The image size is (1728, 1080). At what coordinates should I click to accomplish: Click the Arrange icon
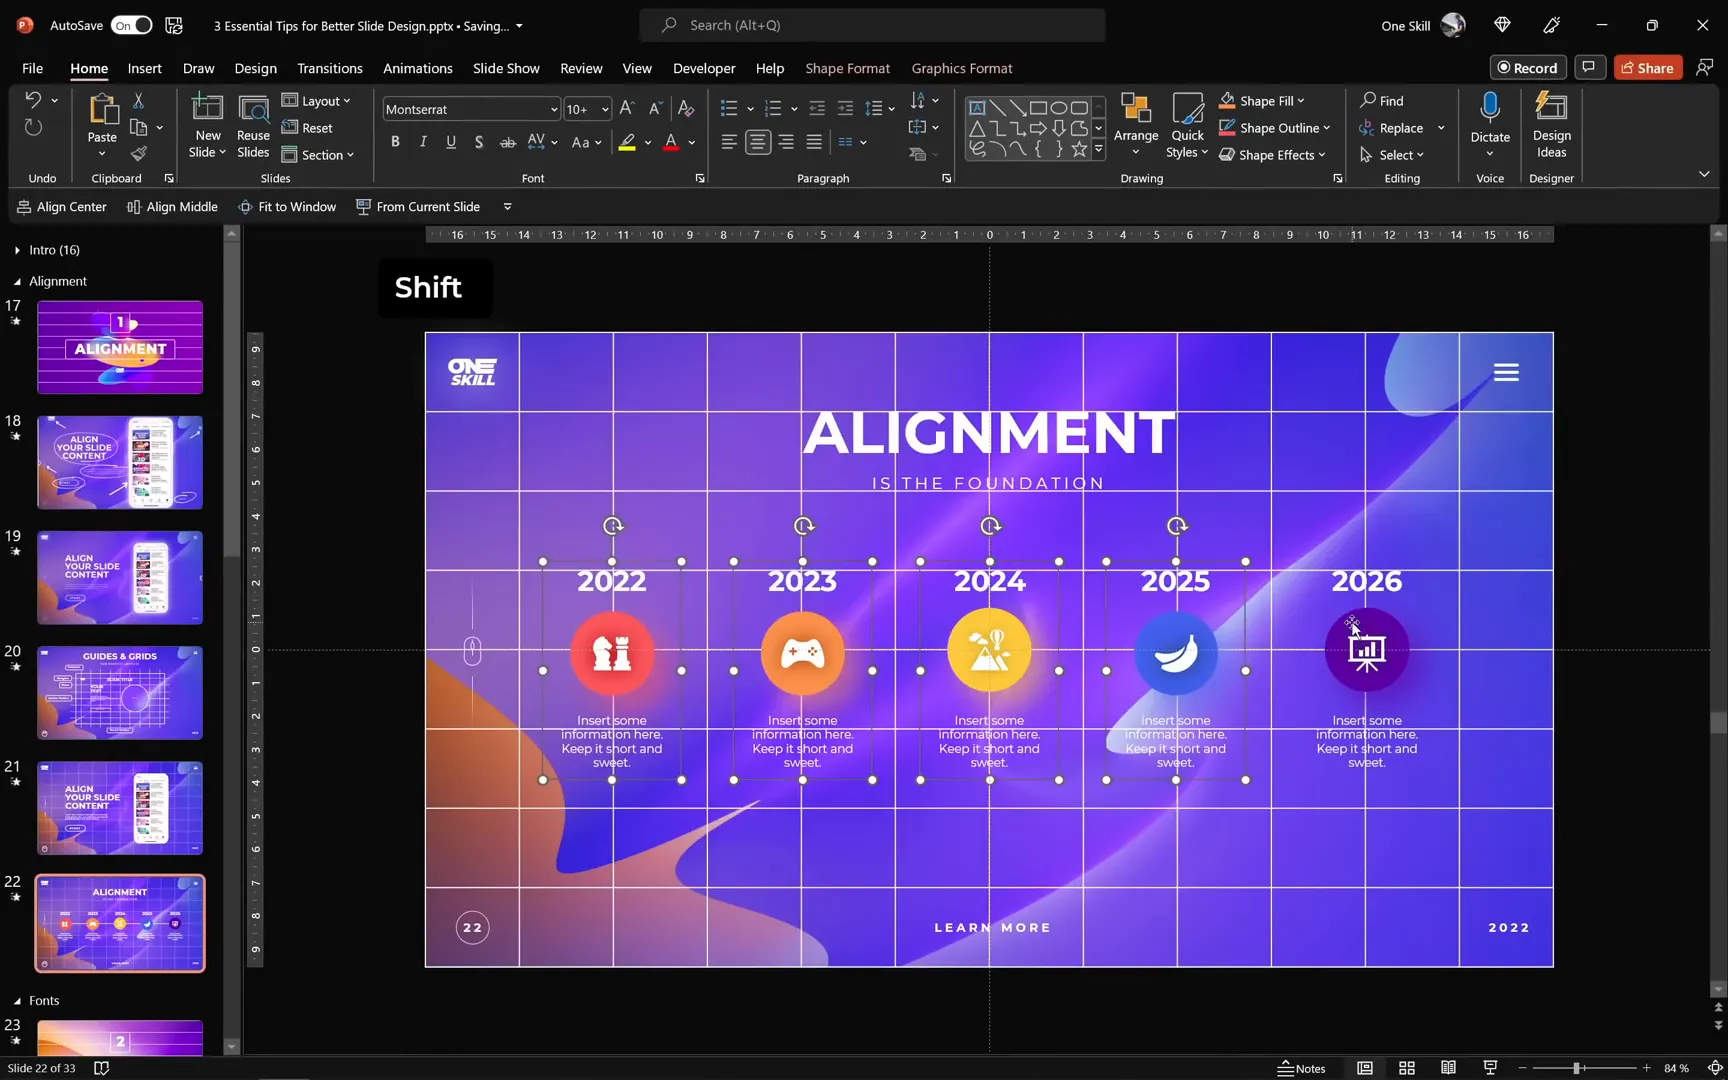(1136, 108)
